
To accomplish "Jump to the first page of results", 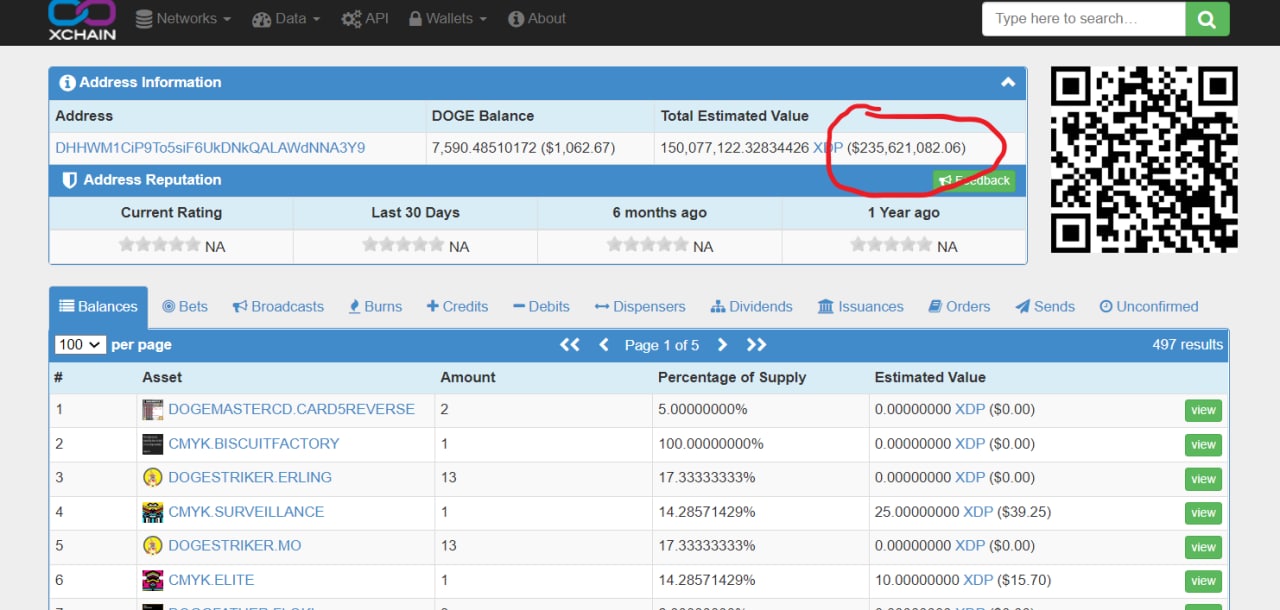I will (570, 345).
